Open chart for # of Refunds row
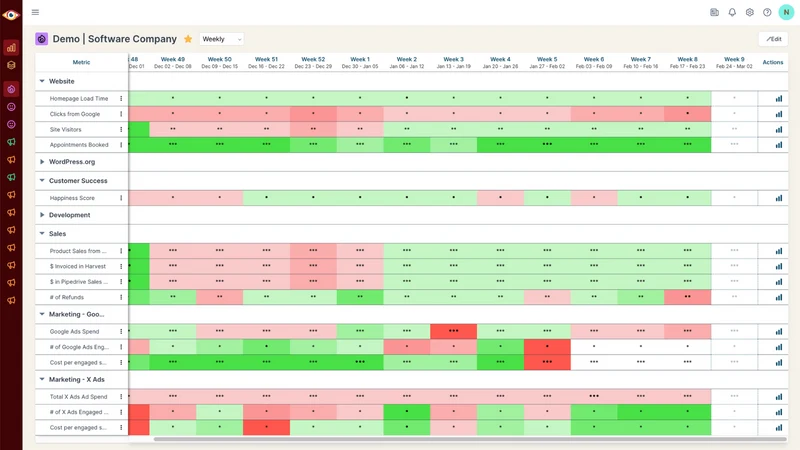This screenshot has width=800, height=450. pos(779,297)
